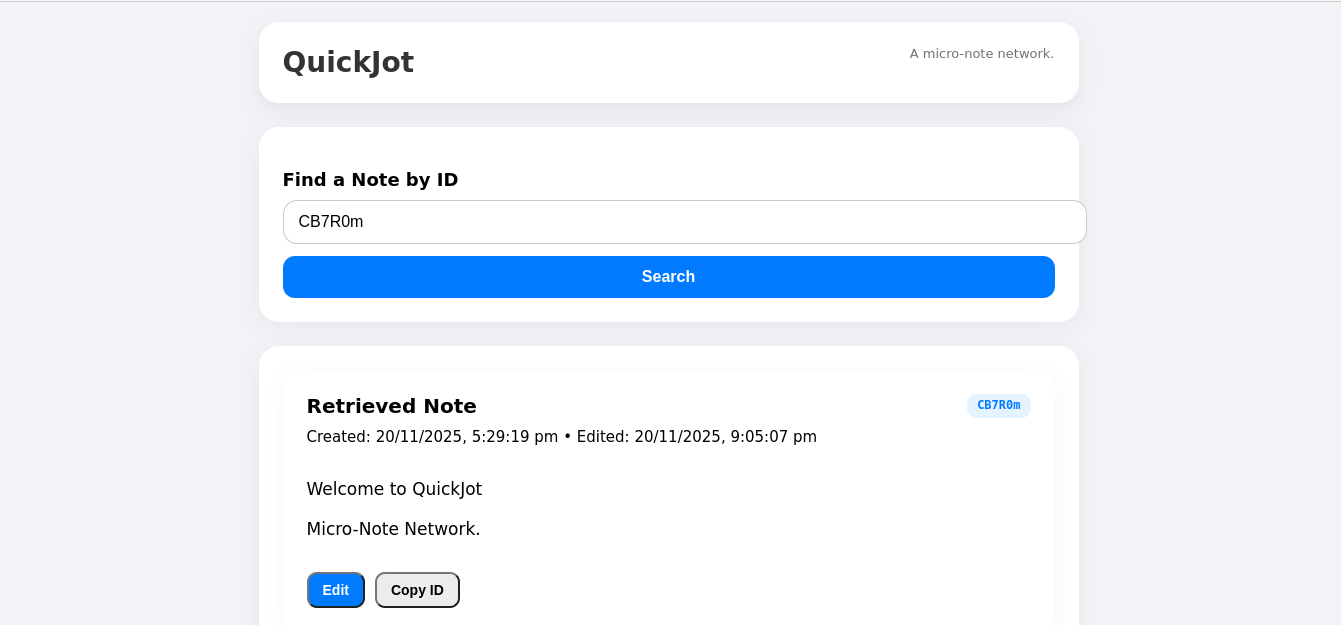Click 'Micro-Note Network.' line in the note body
This screenshot has height=625, width=1341.
coord(394,528)
